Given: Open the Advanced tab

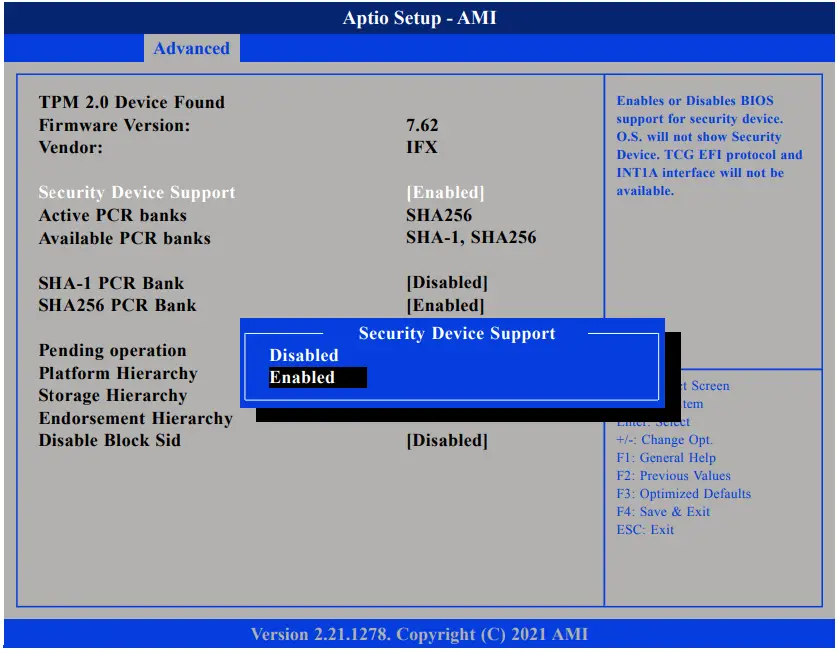Looking at the screenshot, I should [191, 48].
